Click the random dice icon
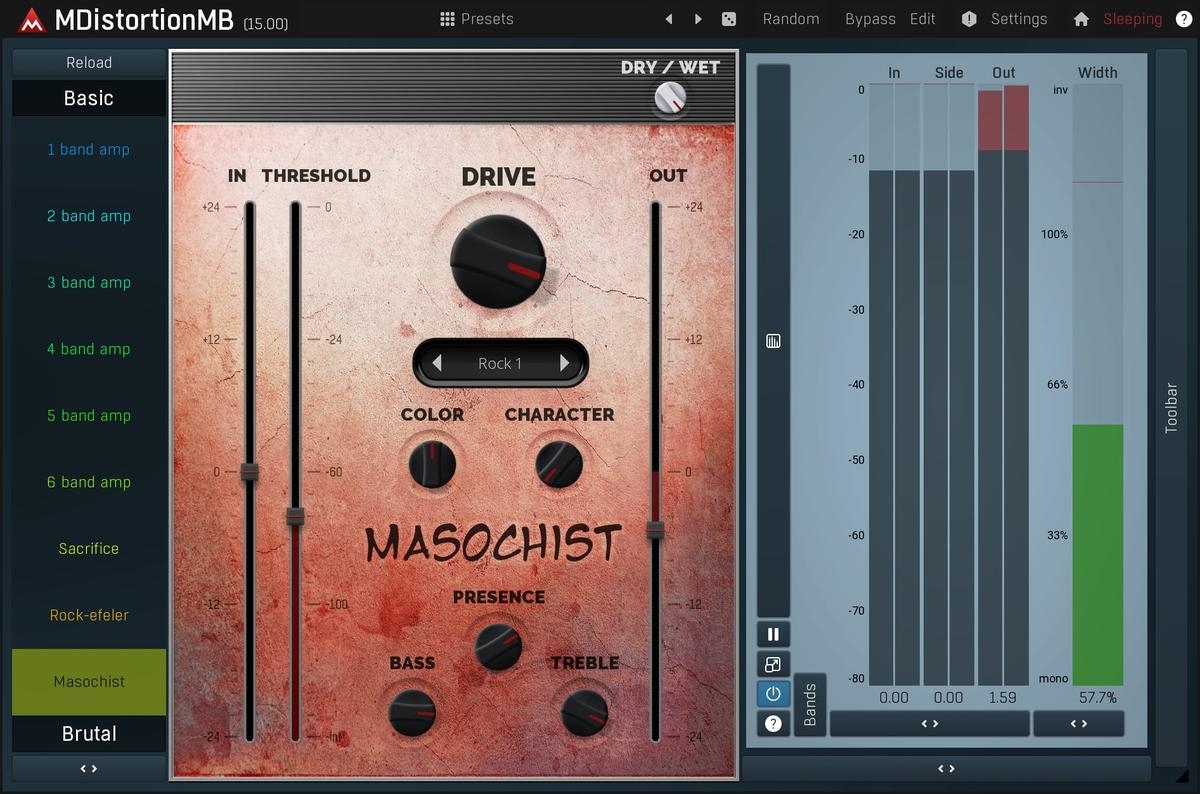 tap(729, 19)
